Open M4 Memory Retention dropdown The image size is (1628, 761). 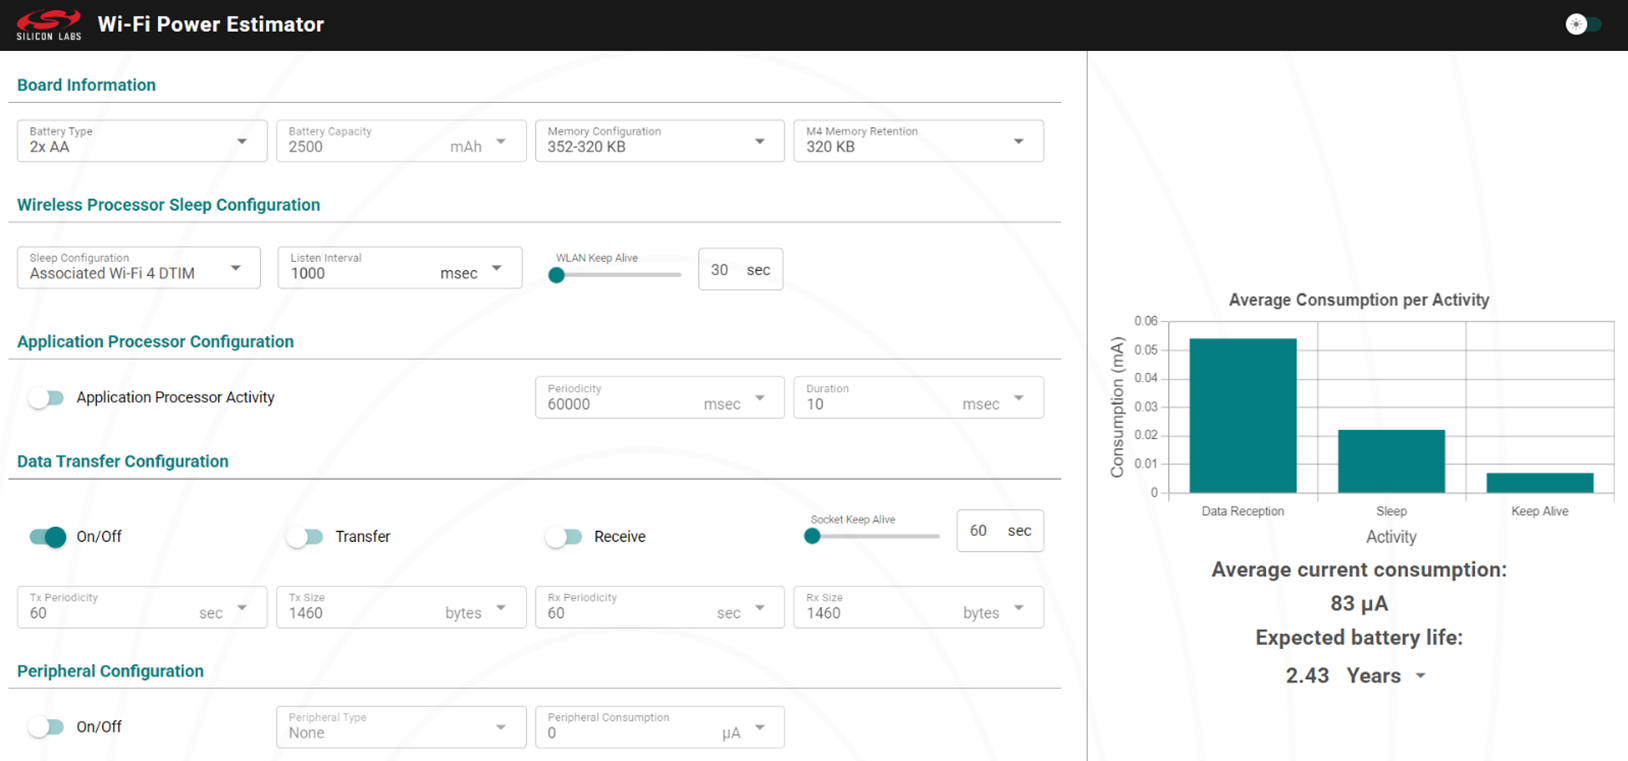pos(917,141)
